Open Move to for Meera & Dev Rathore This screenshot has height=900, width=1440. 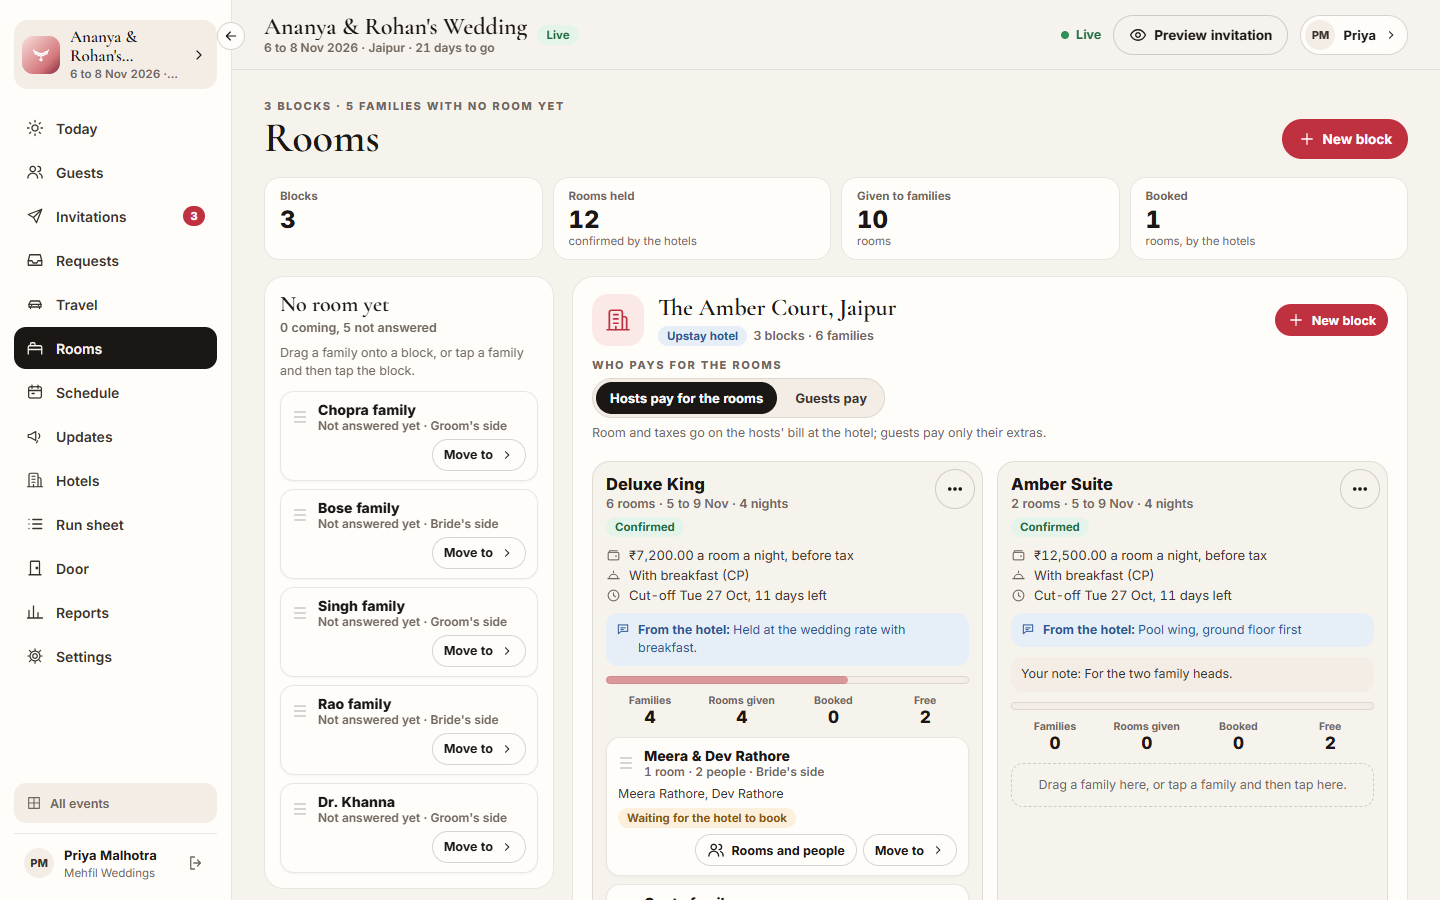909,851
